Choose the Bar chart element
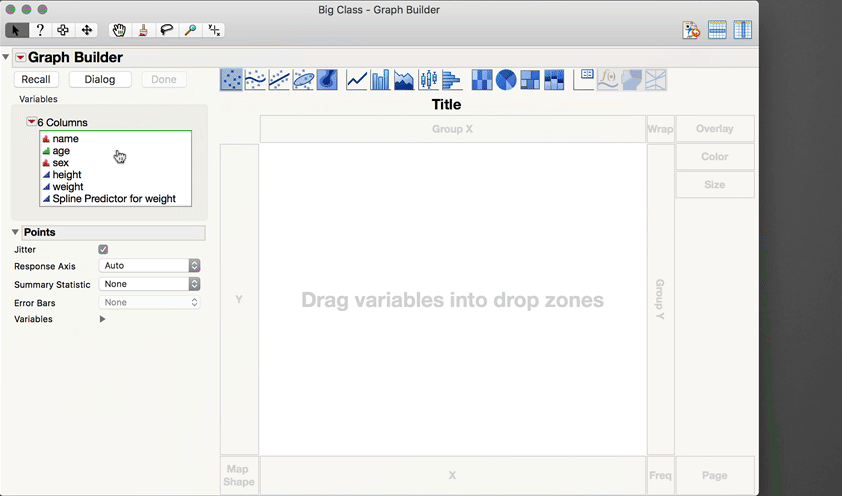The image size is (842, 496). [380, 80]
